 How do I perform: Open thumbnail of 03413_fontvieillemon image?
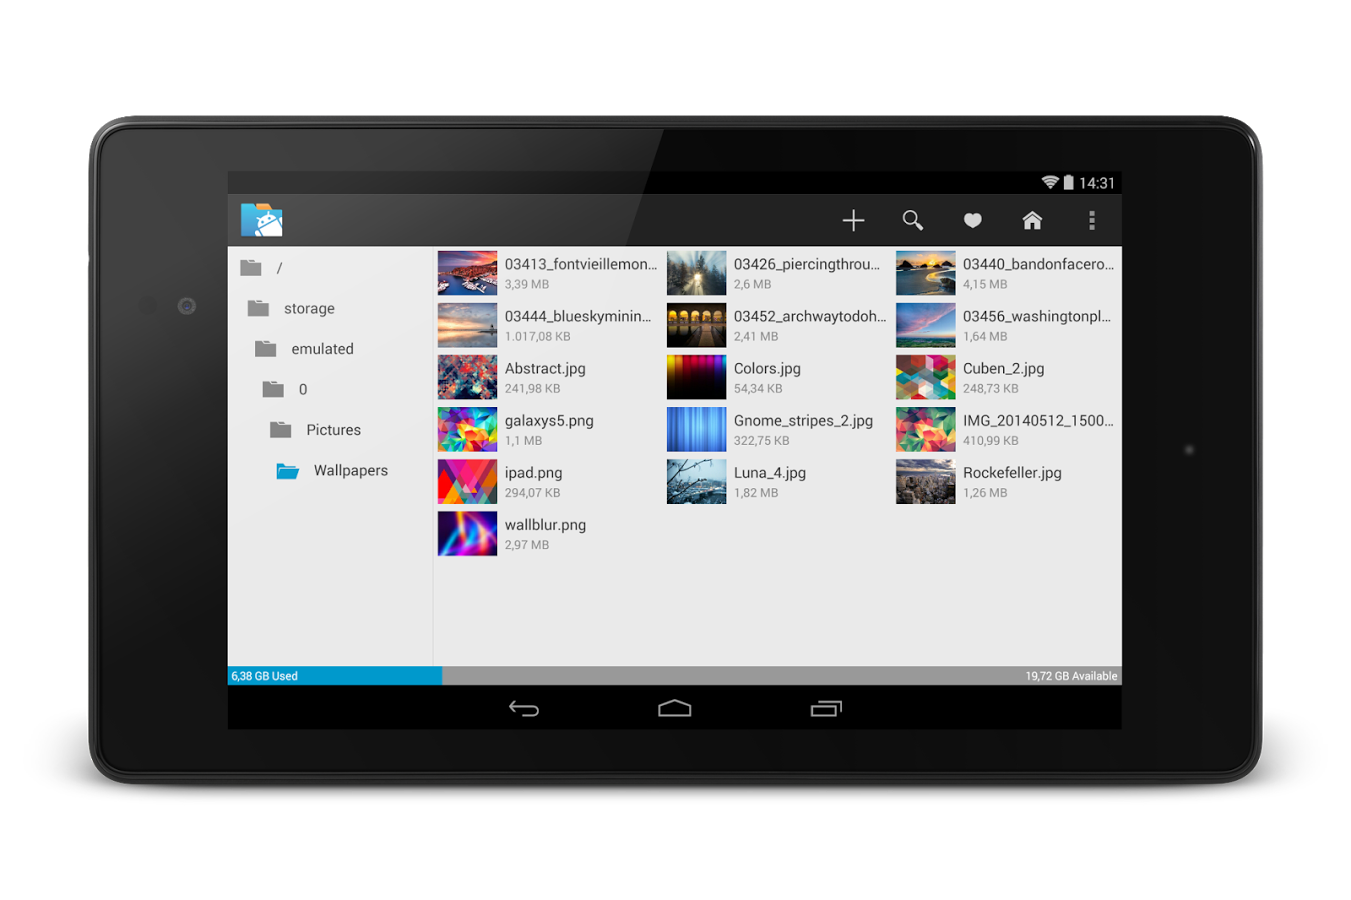point(467,273)
